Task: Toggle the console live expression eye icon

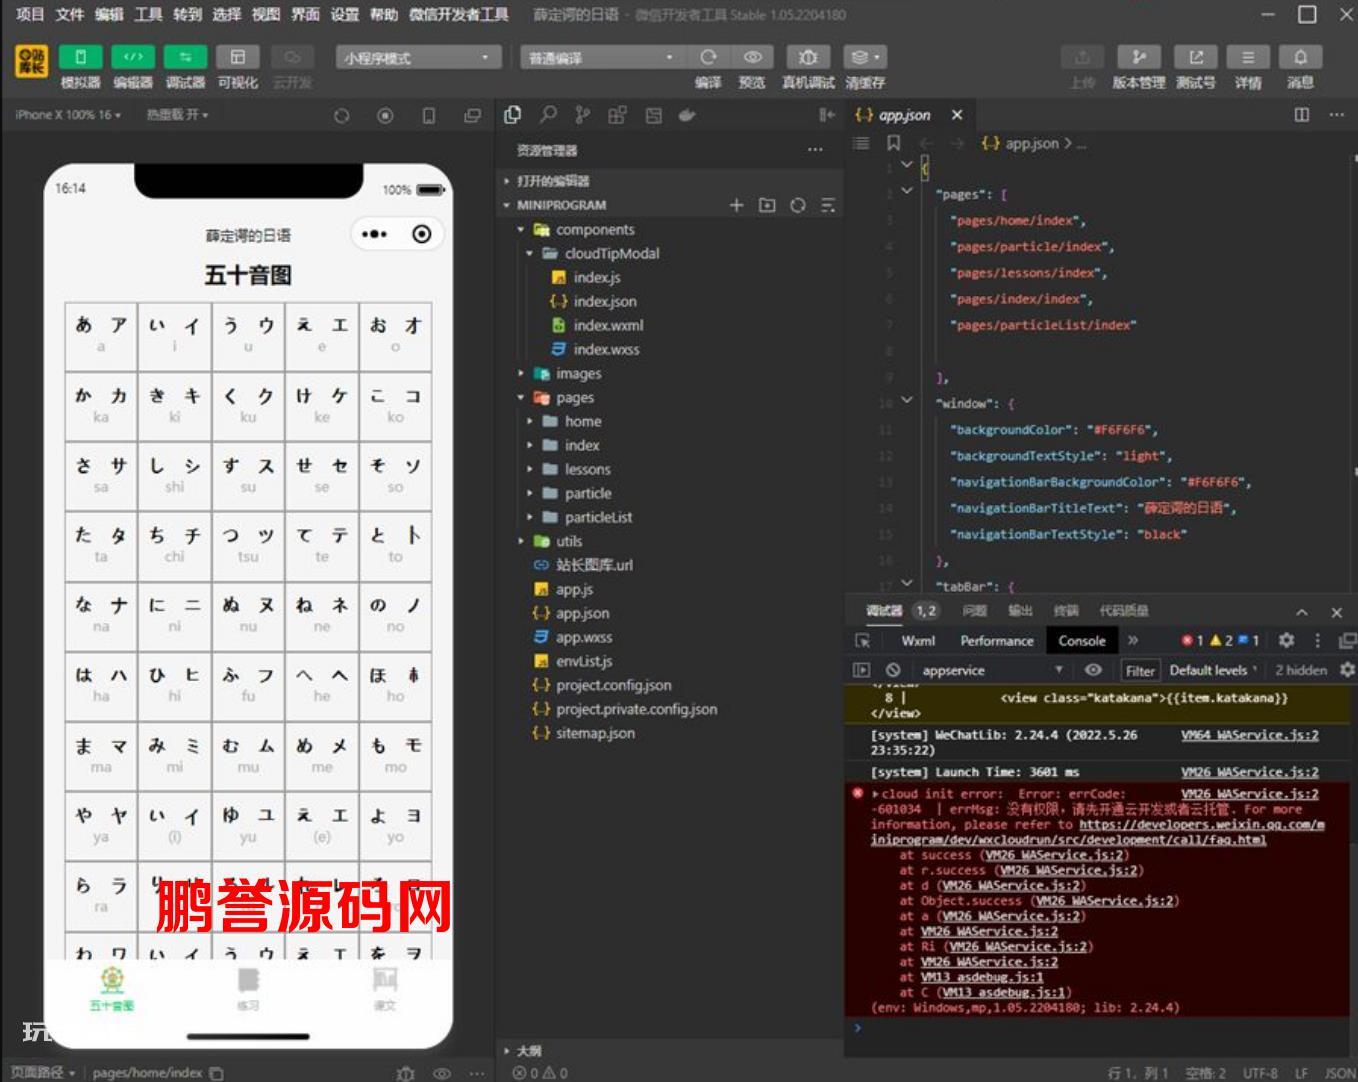Action: pos(1093,670)
